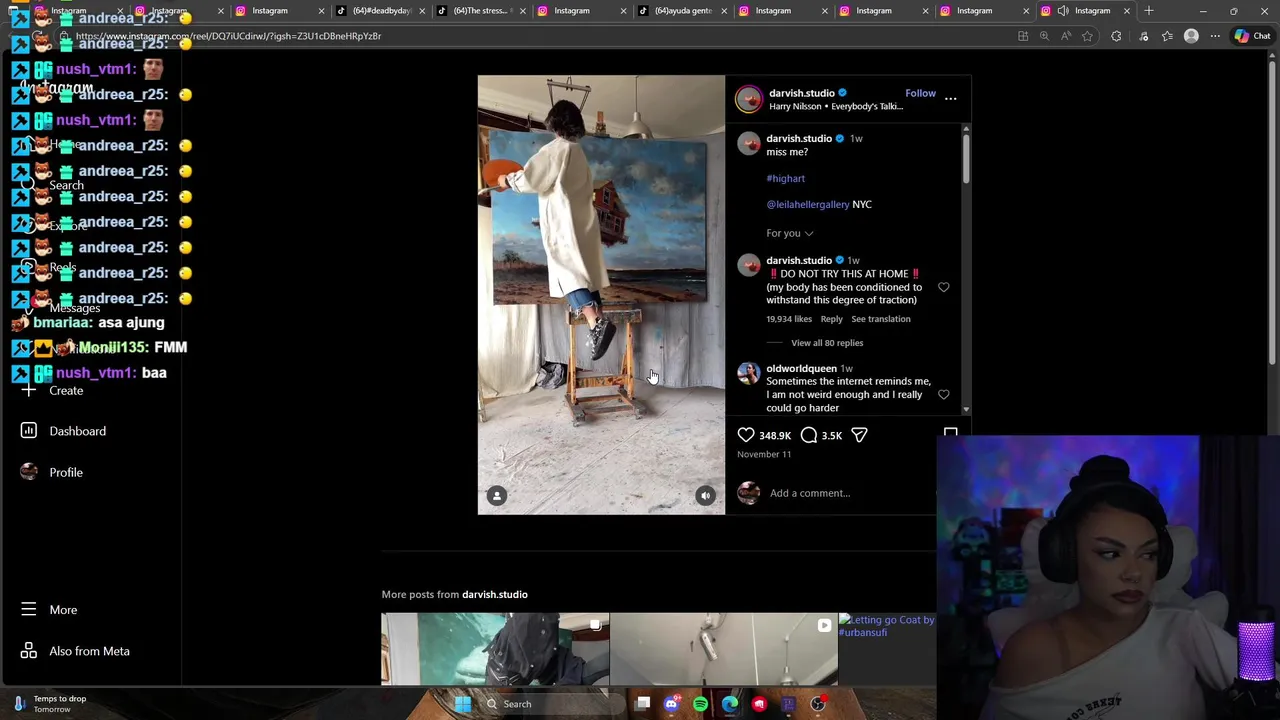
Task: Click the Add a comment field
Action: pyautogui.click(x=850, y=493)
